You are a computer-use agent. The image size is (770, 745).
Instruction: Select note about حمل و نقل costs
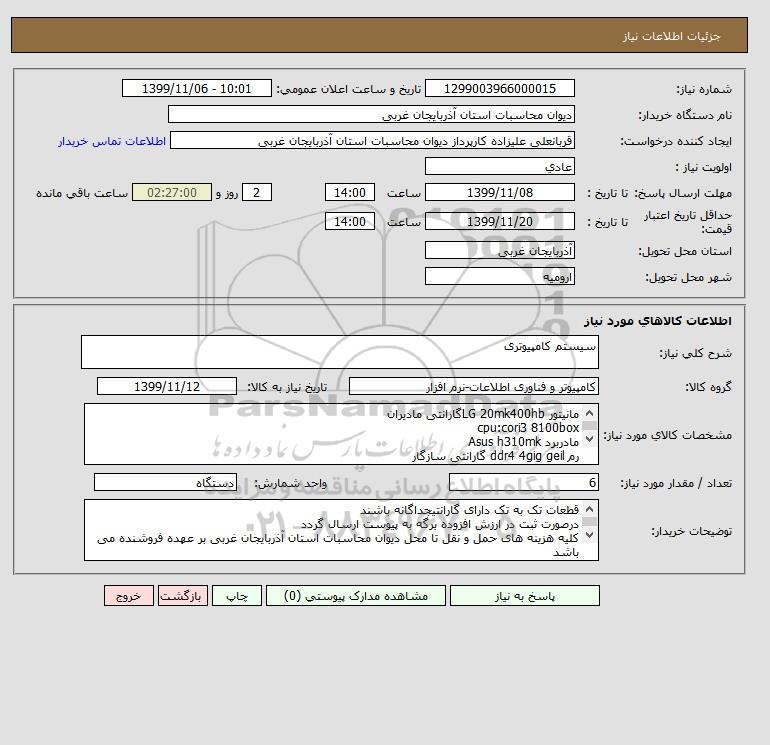coord(338,545)
